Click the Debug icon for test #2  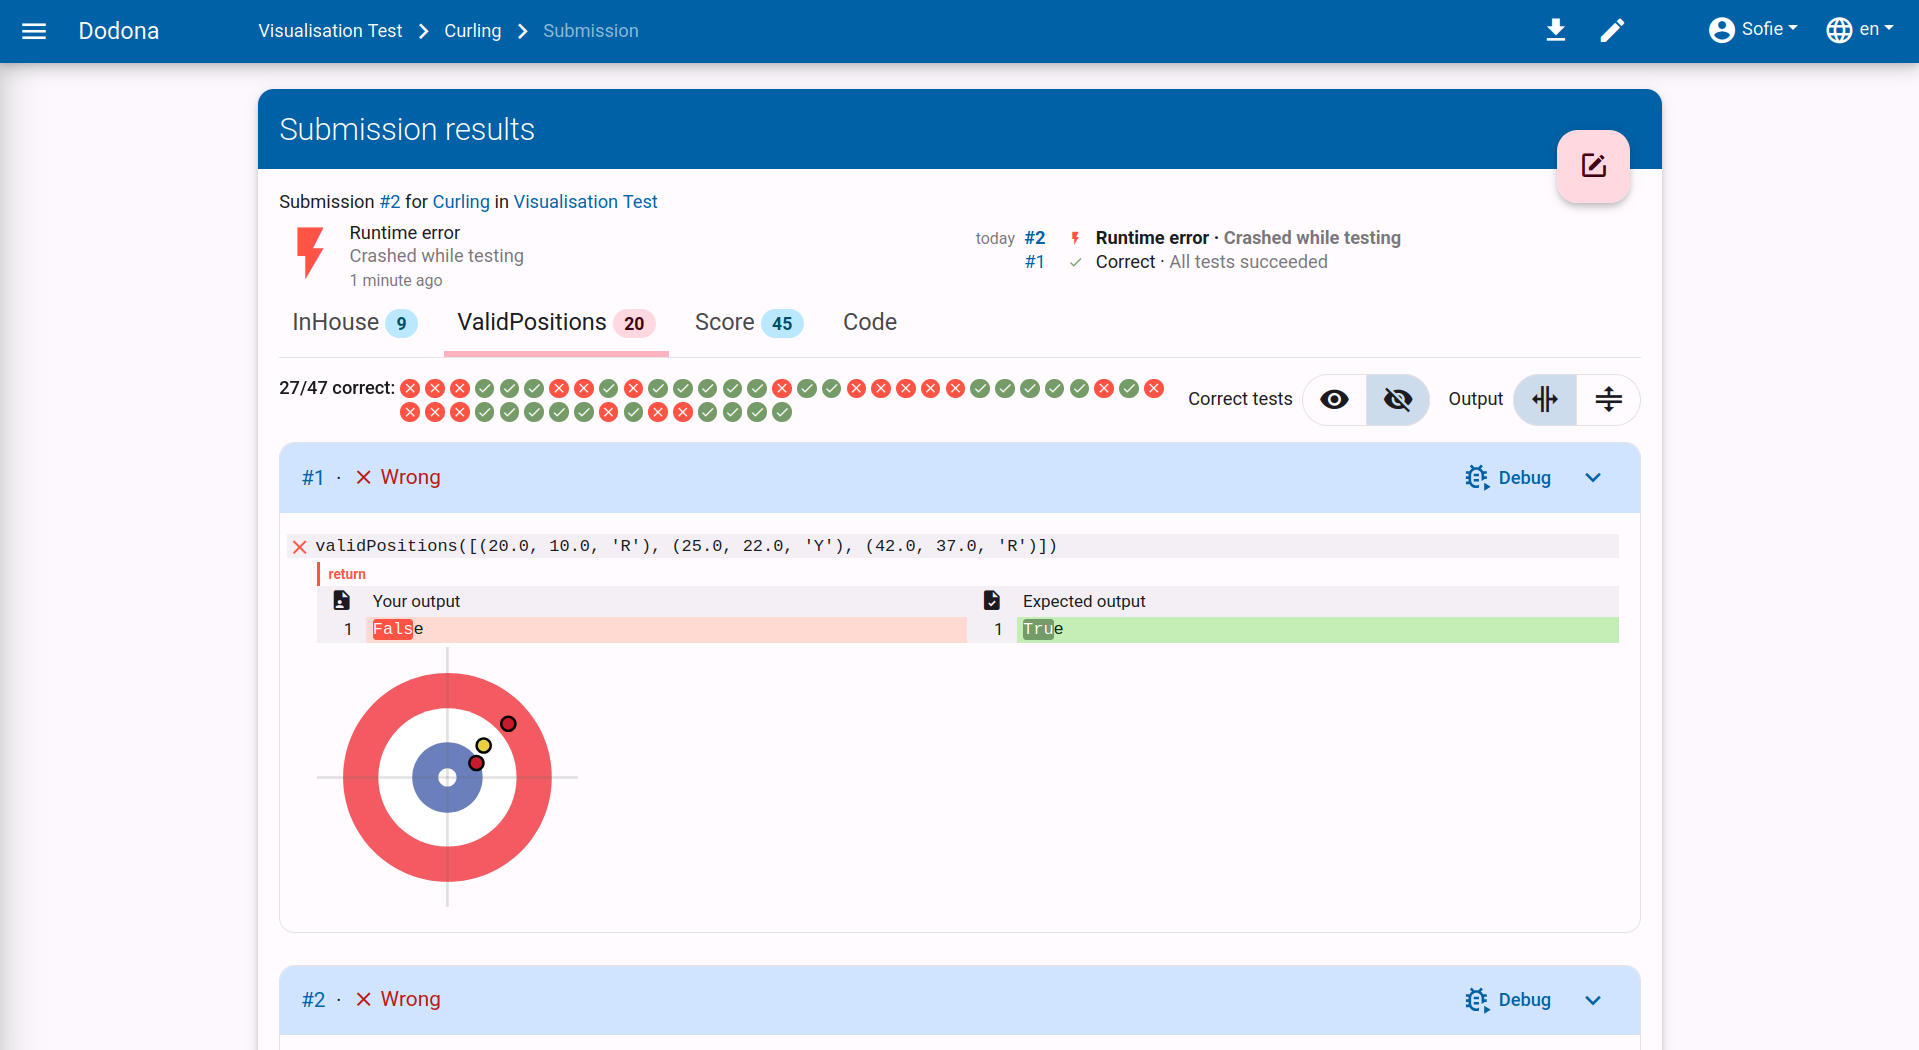[x=1476, y=1000]
